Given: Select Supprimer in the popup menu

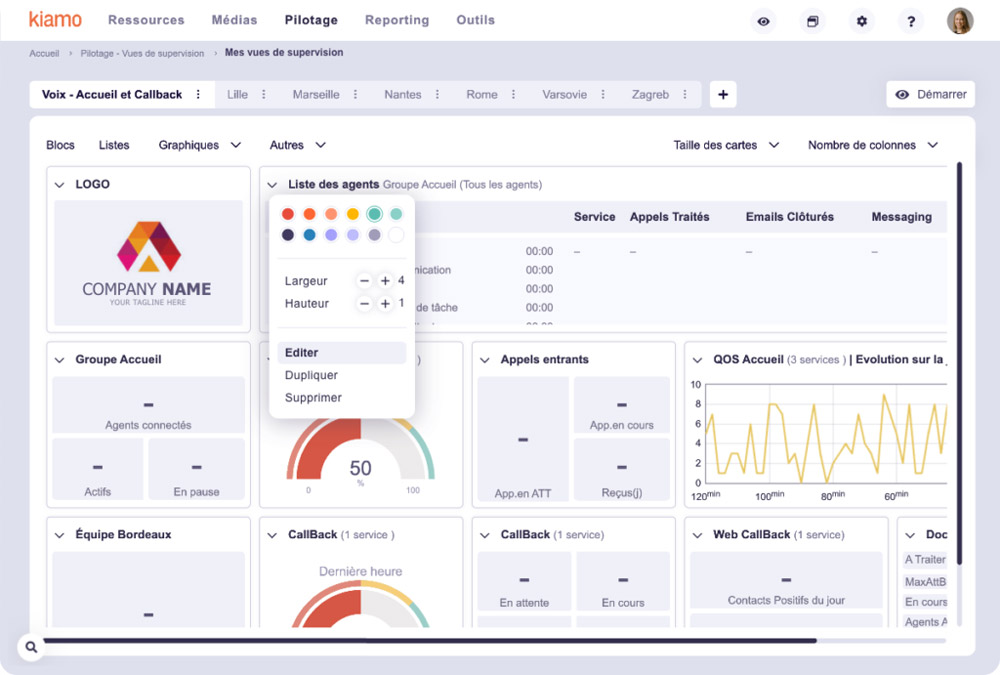Looking at the screenshot, I should (313, 398).
